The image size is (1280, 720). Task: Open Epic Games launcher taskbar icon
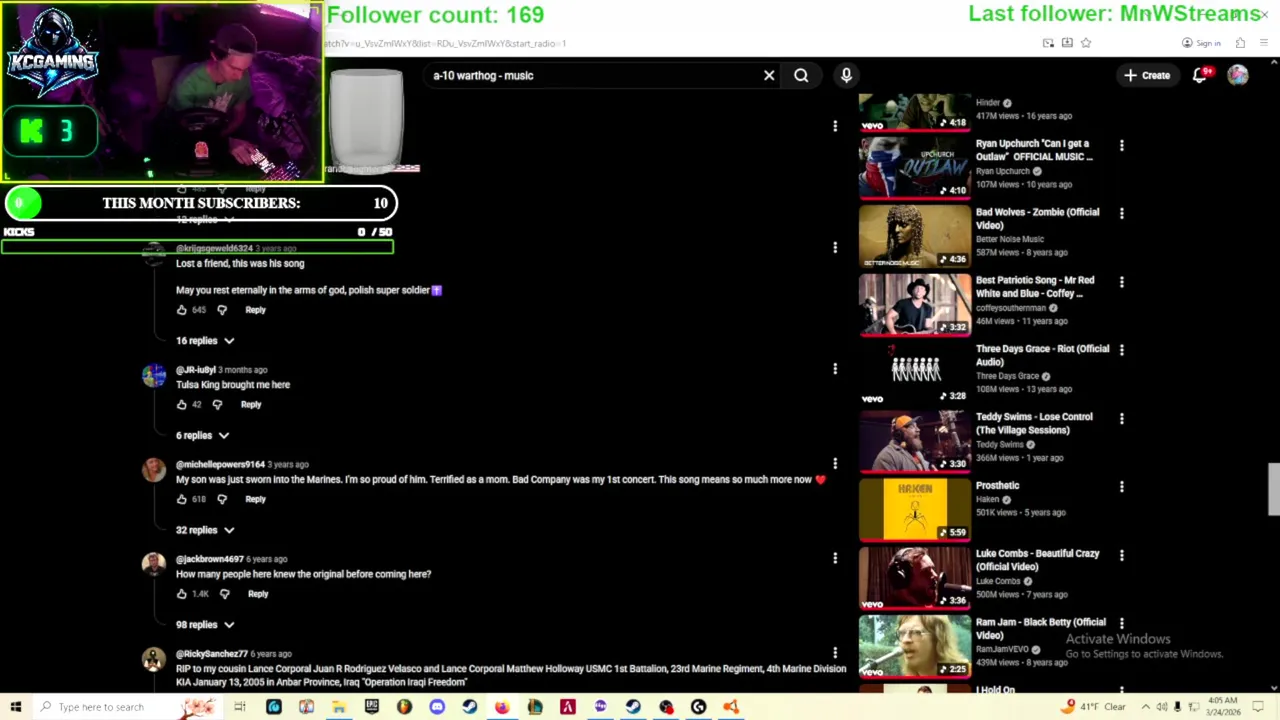[371, 707]
